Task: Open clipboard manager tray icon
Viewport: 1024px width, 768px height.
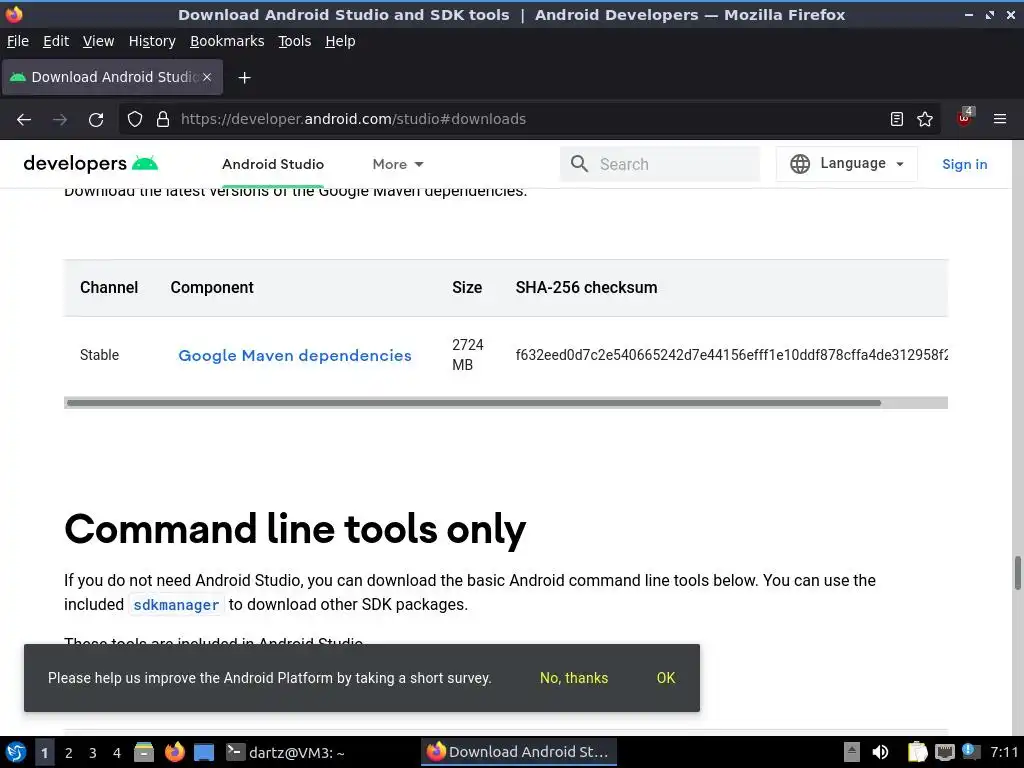Action: pos(918,752)
